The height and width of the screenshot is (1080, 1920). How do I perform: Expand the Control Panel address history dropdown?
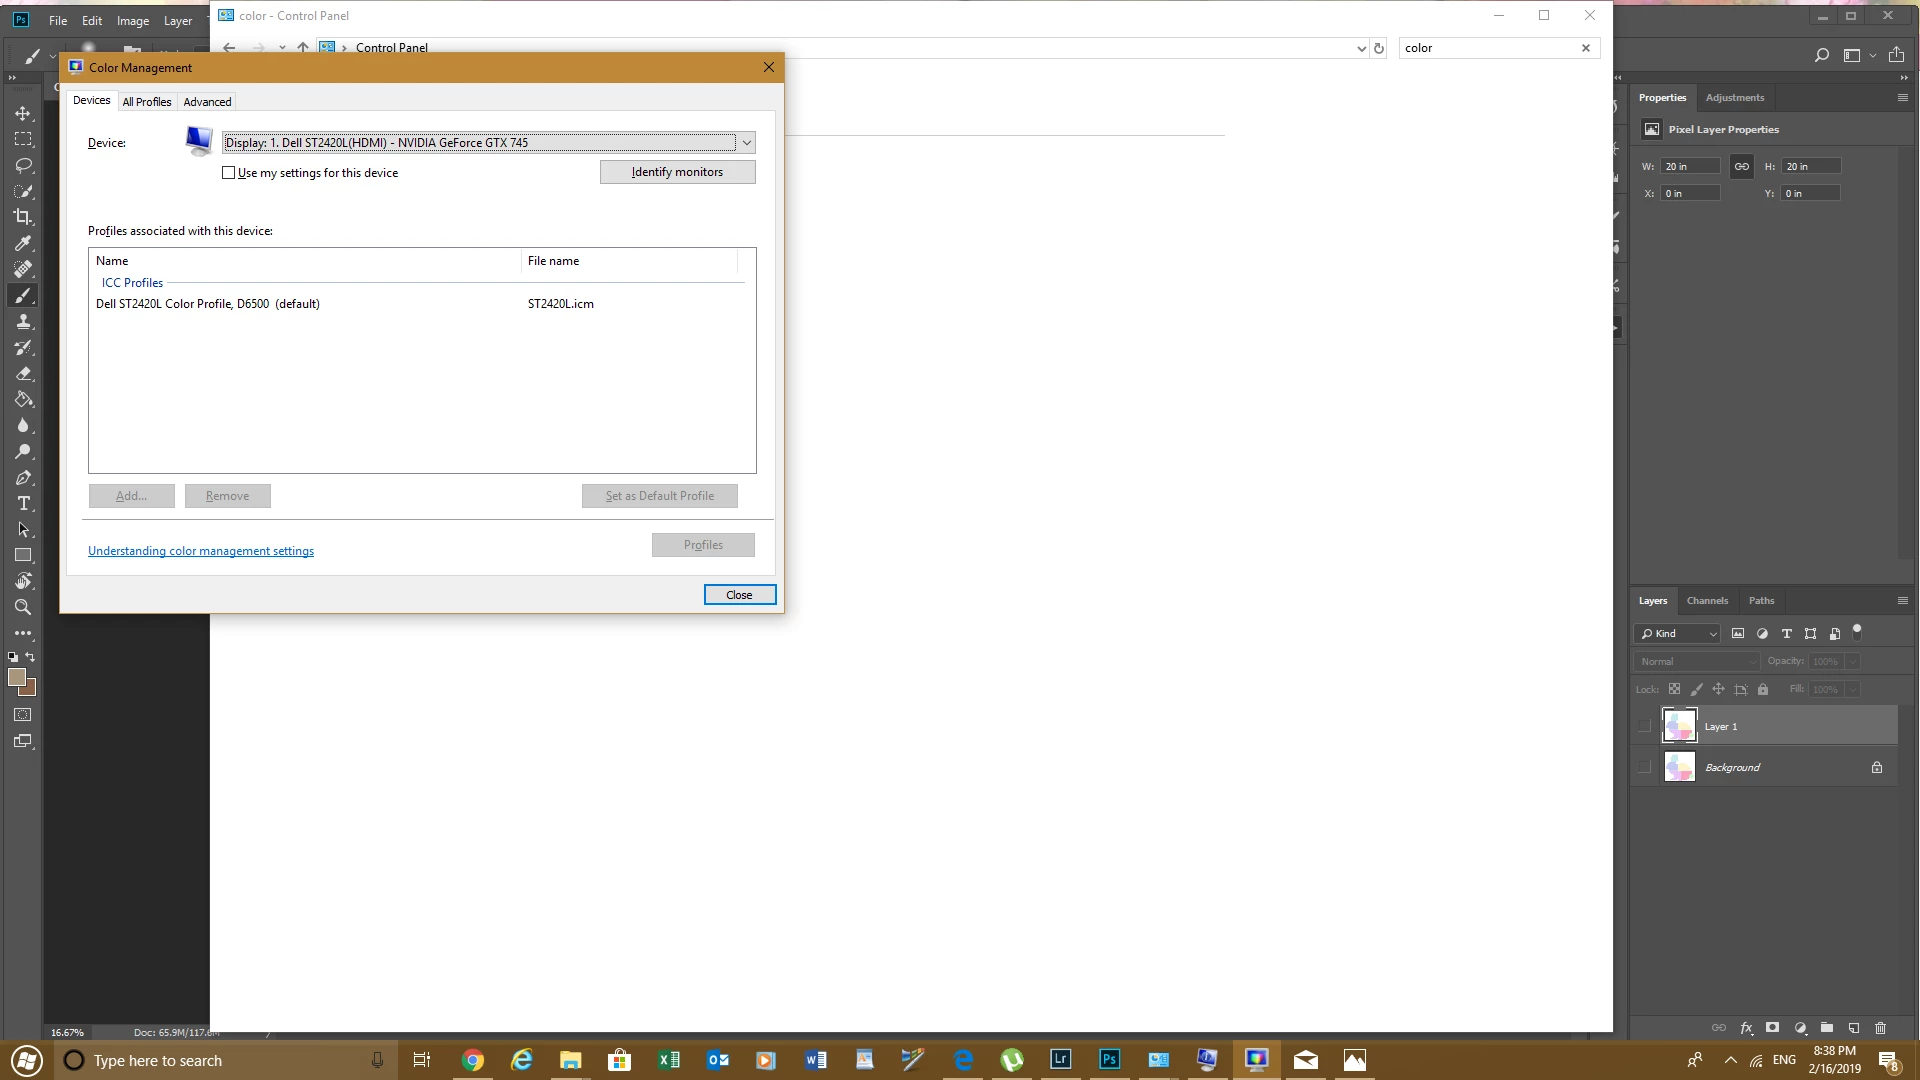point(1361,48)
